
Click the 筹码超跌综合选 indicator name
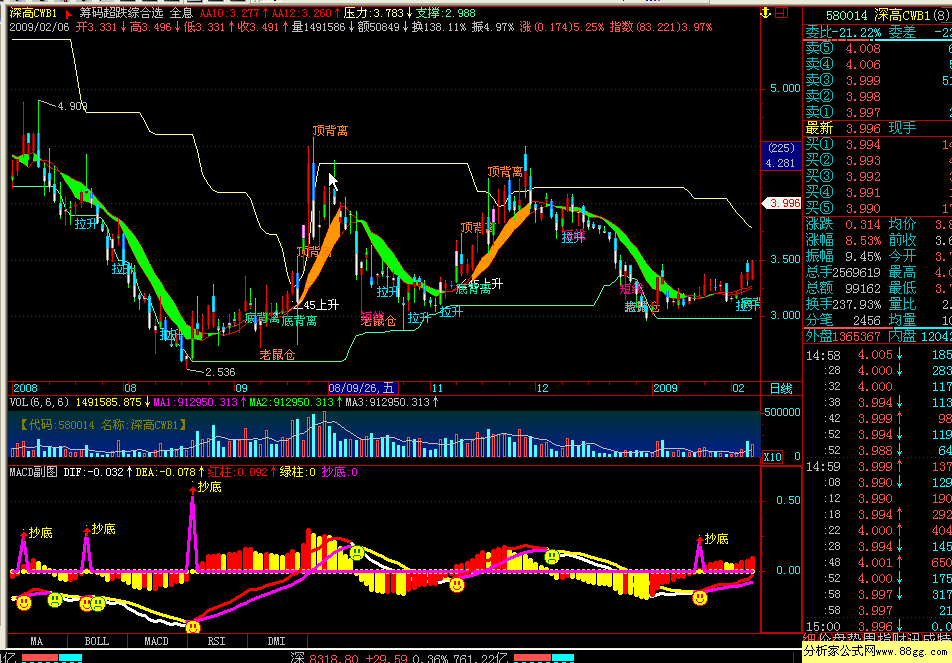(122, 13)
